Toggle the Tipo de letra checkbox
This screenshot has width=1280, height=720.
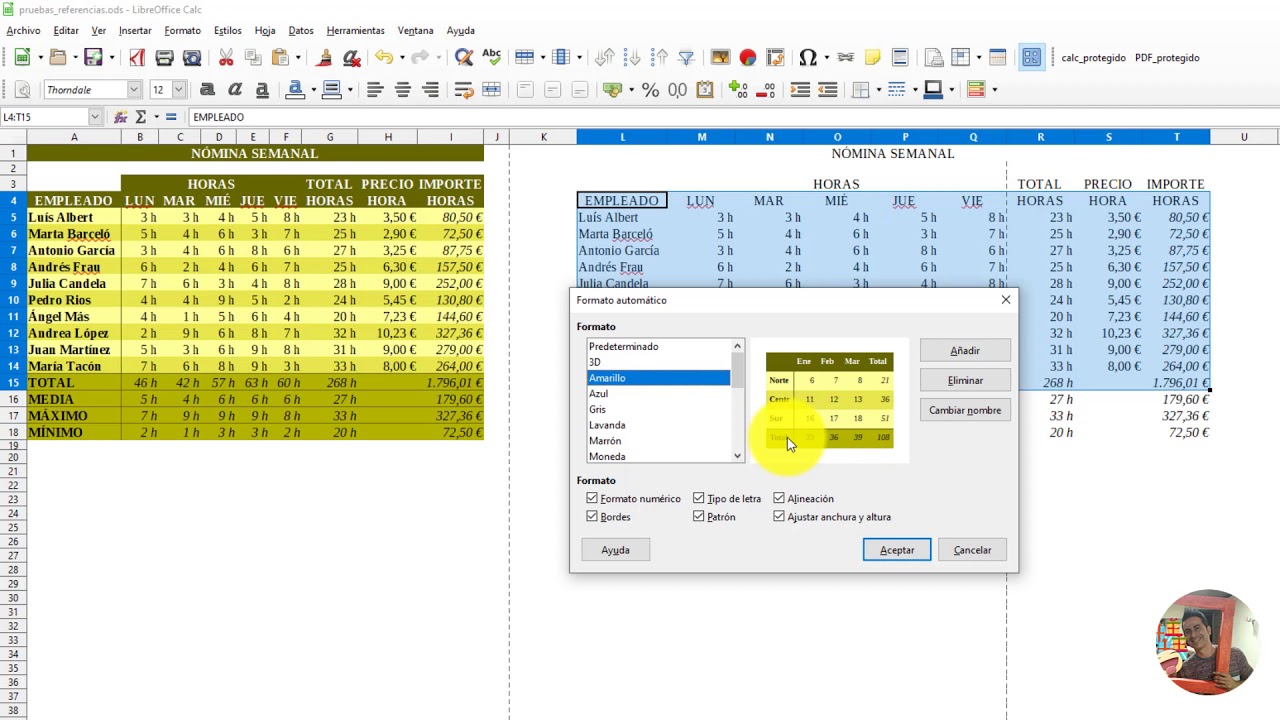click(x=699, y=498)
